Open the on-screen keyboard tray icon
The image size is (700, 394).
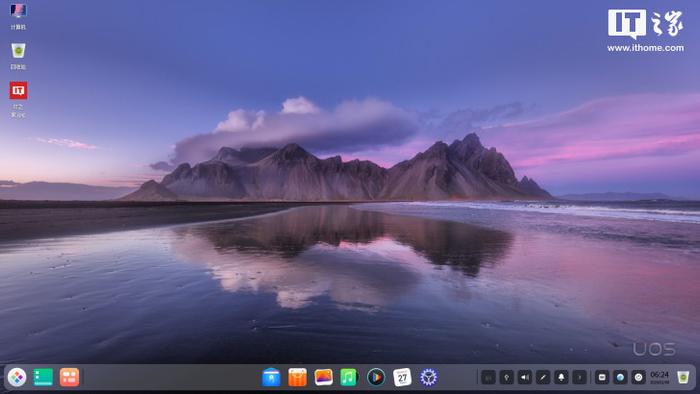tap(602, 377)
